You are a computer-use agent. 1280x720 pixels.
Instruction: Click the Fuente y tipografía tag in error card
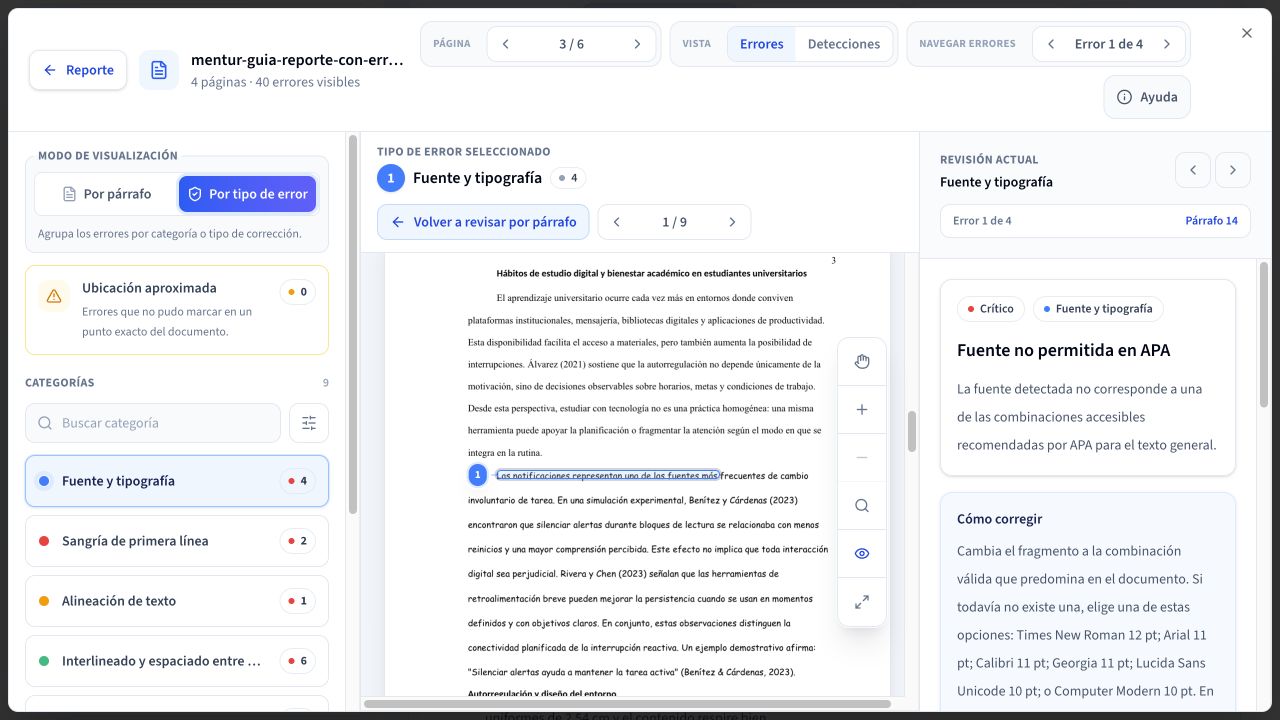point(1098,309)
